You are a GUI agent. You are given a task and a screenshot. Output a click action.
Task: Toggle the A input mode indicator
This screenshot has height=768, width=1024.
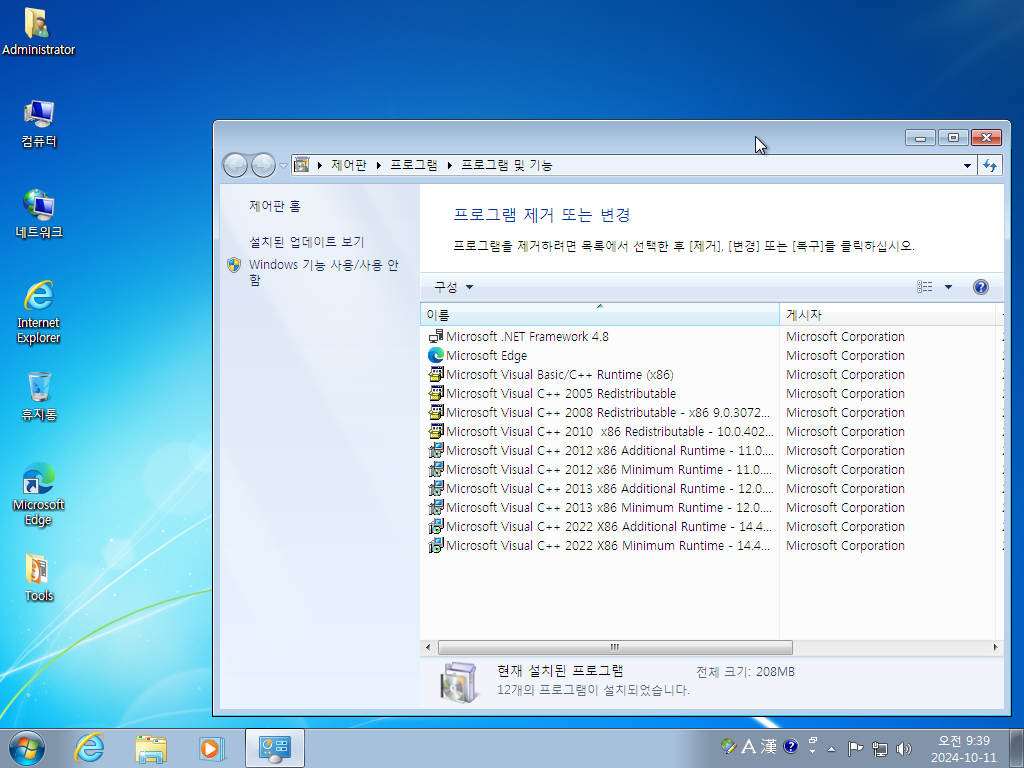pos(748,746)
